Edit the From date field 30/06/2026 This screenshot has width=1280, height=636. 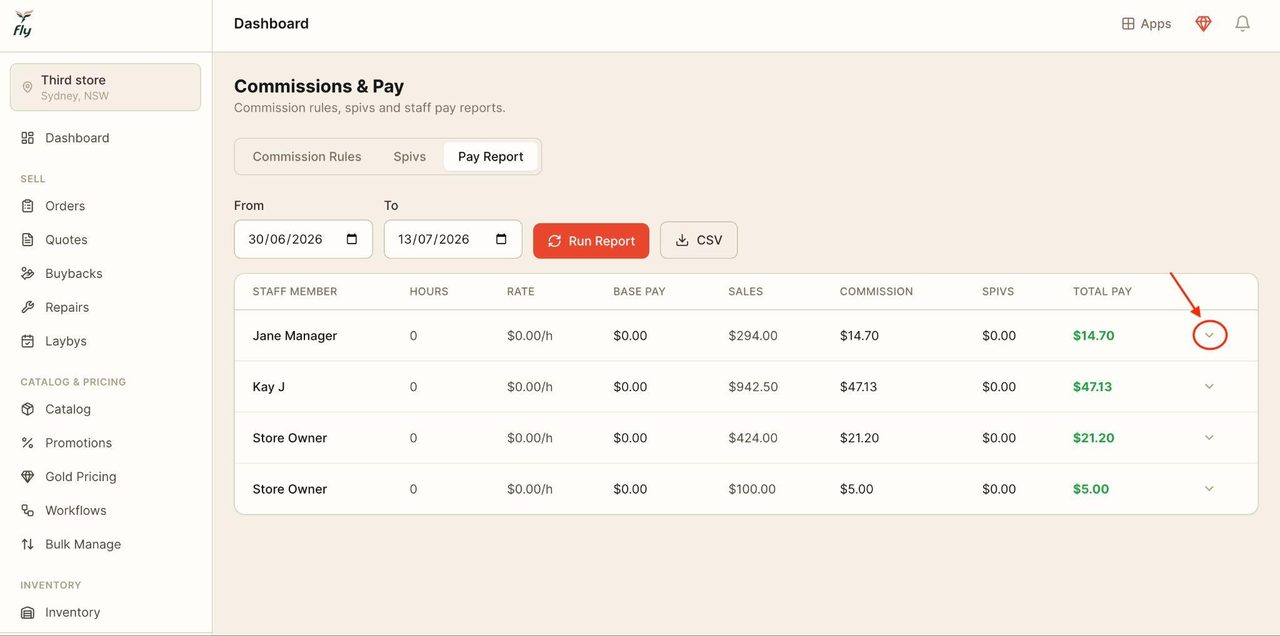click(x=303, y=239)
